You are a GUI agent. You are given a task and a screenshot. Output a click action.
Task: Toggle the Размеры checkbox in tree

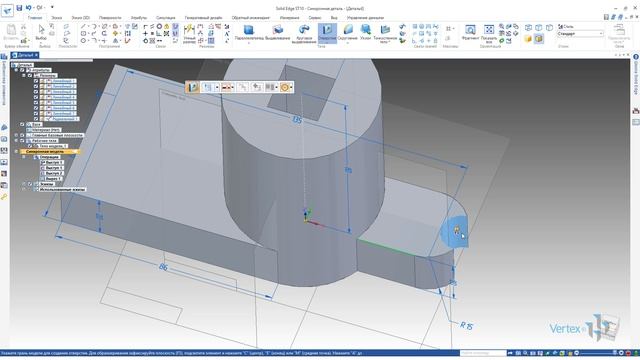click(29, 76)
